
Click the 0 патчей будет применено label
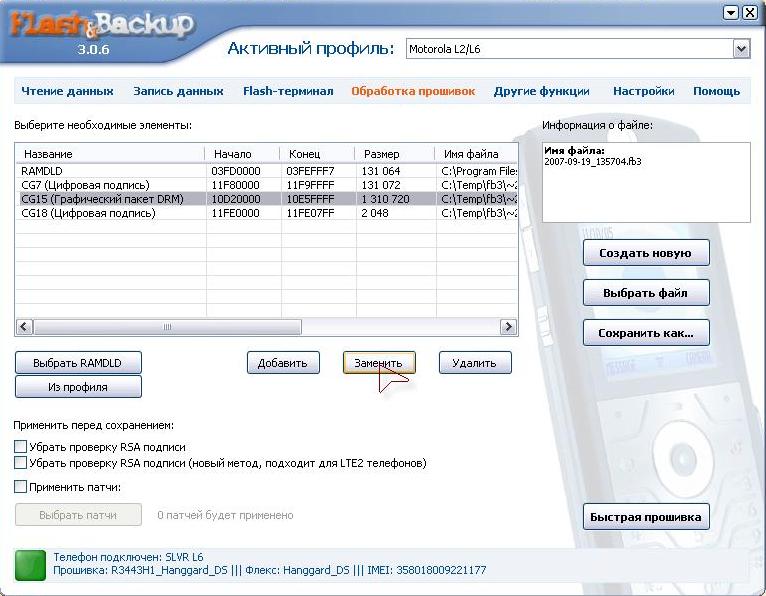pos(225,515)
